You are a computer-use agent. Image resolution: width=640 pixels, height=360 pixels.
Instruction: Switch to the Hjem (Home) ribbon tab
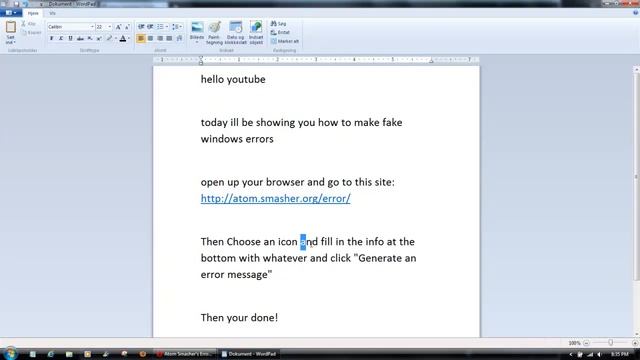pyautogui.click(x=33, y=13)
